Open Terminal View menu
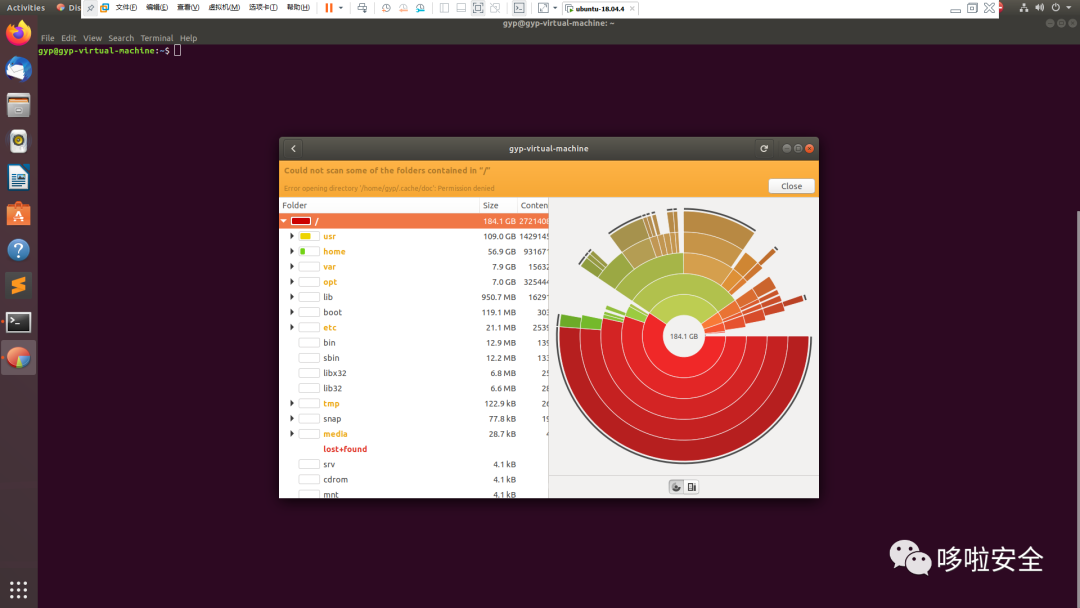Screen dimensions: 1080x608 pyautogui.click(x=92, y=38)
